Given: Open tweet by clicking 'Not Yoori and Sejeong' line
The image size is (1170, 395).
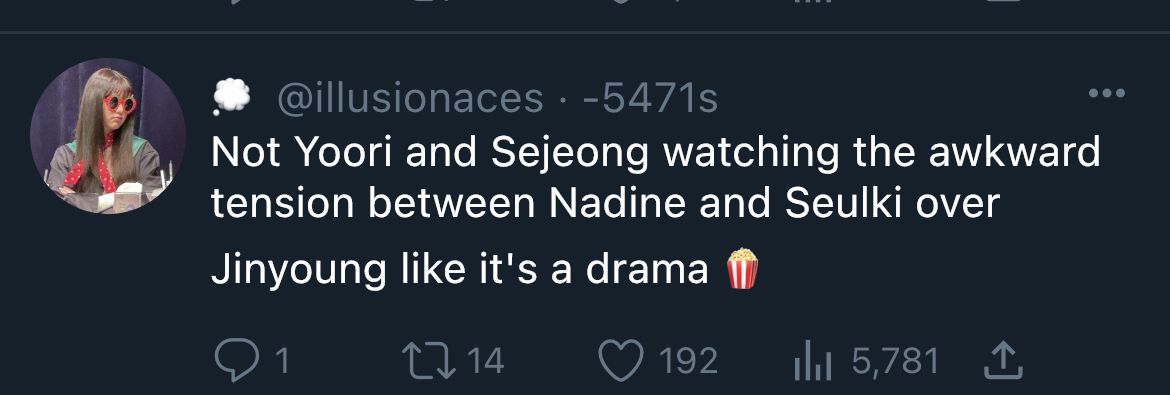Looking at the screenshot, I should tap(656, 153).
